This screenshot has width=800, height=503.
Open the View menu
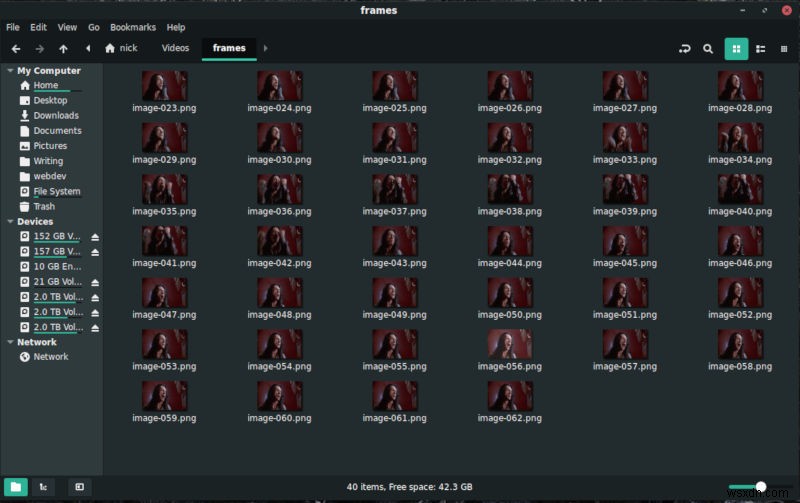click(67, 28)
